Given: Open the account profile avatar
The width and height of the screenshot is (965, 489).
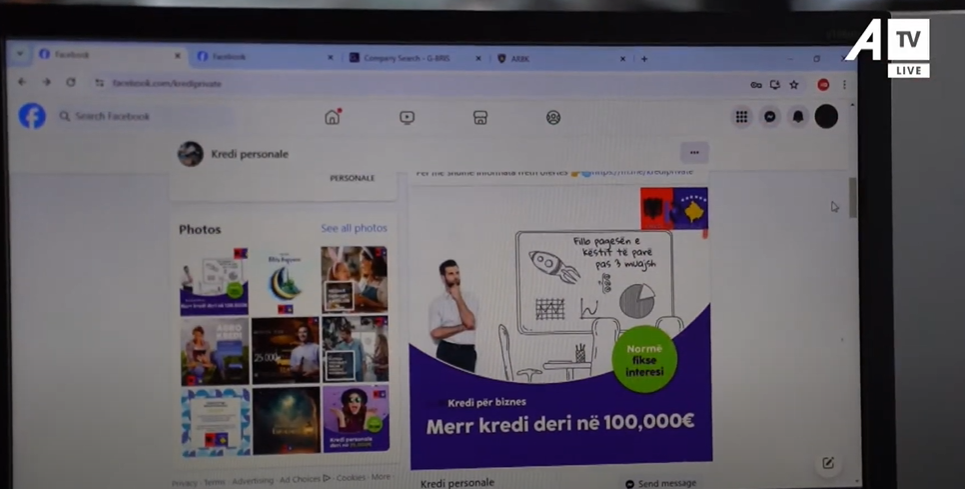Looking at the screenshot, I should coord(827,116).
